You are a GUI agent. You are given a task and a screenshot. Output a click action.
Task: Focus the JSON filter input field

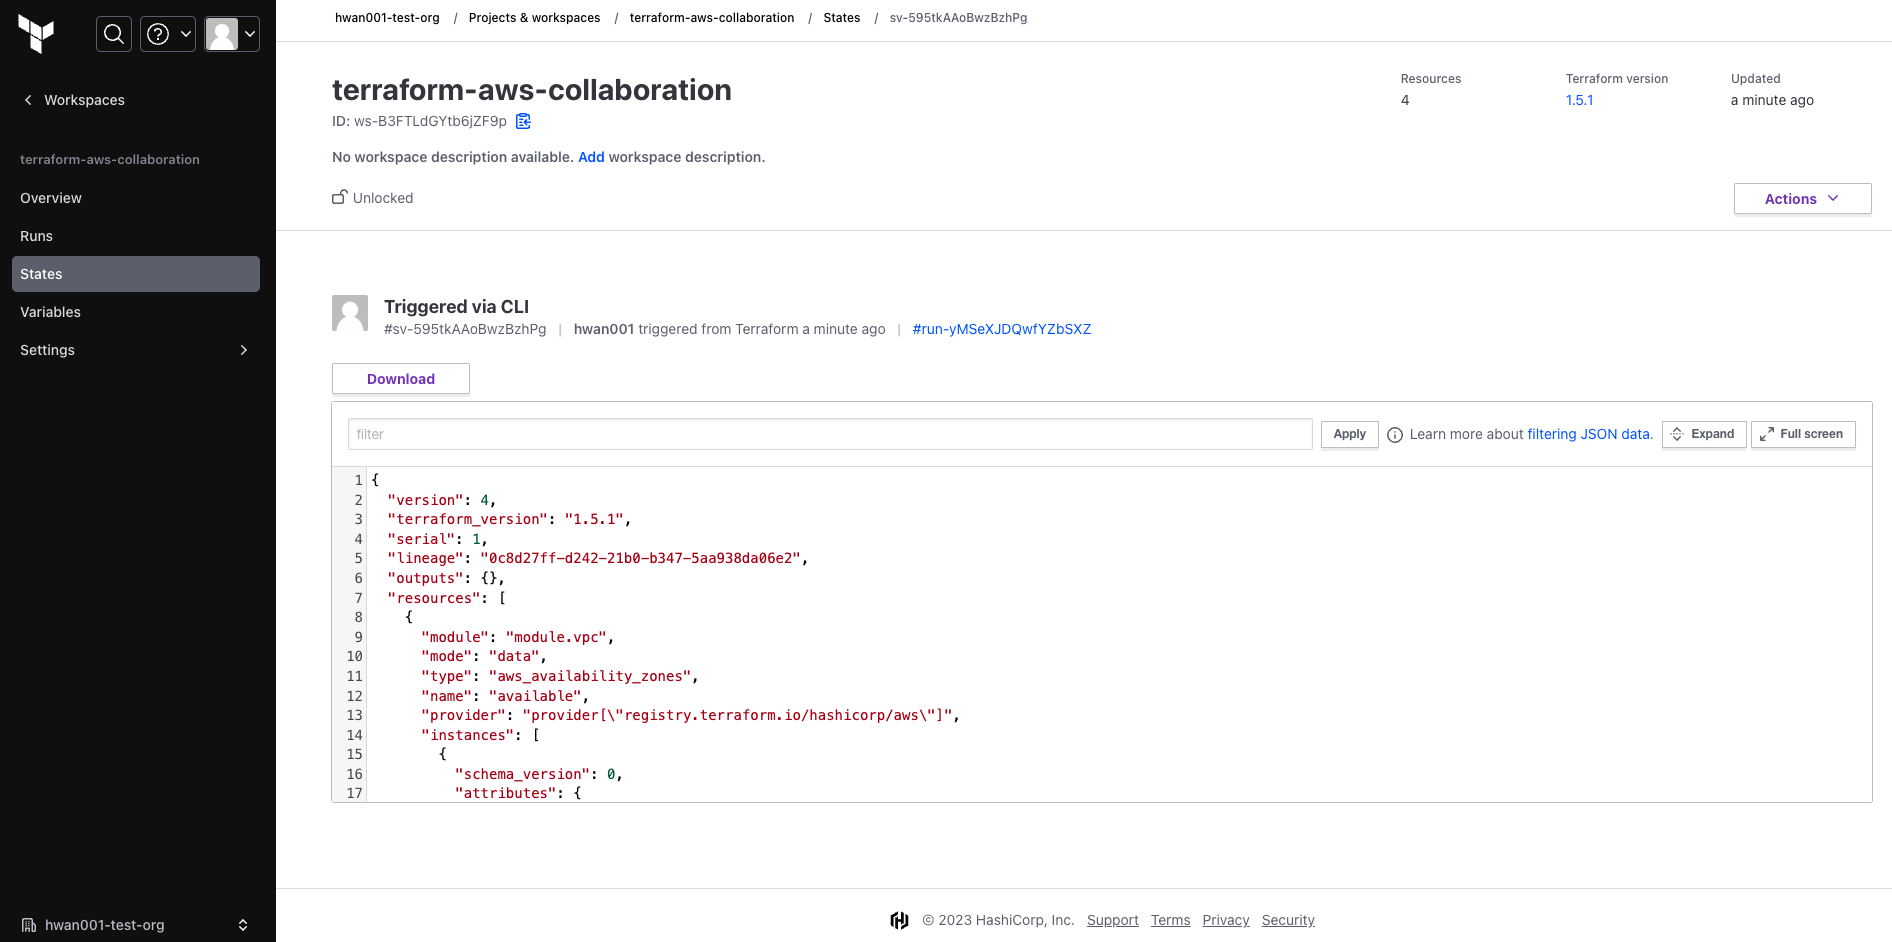tap(830, 434)
